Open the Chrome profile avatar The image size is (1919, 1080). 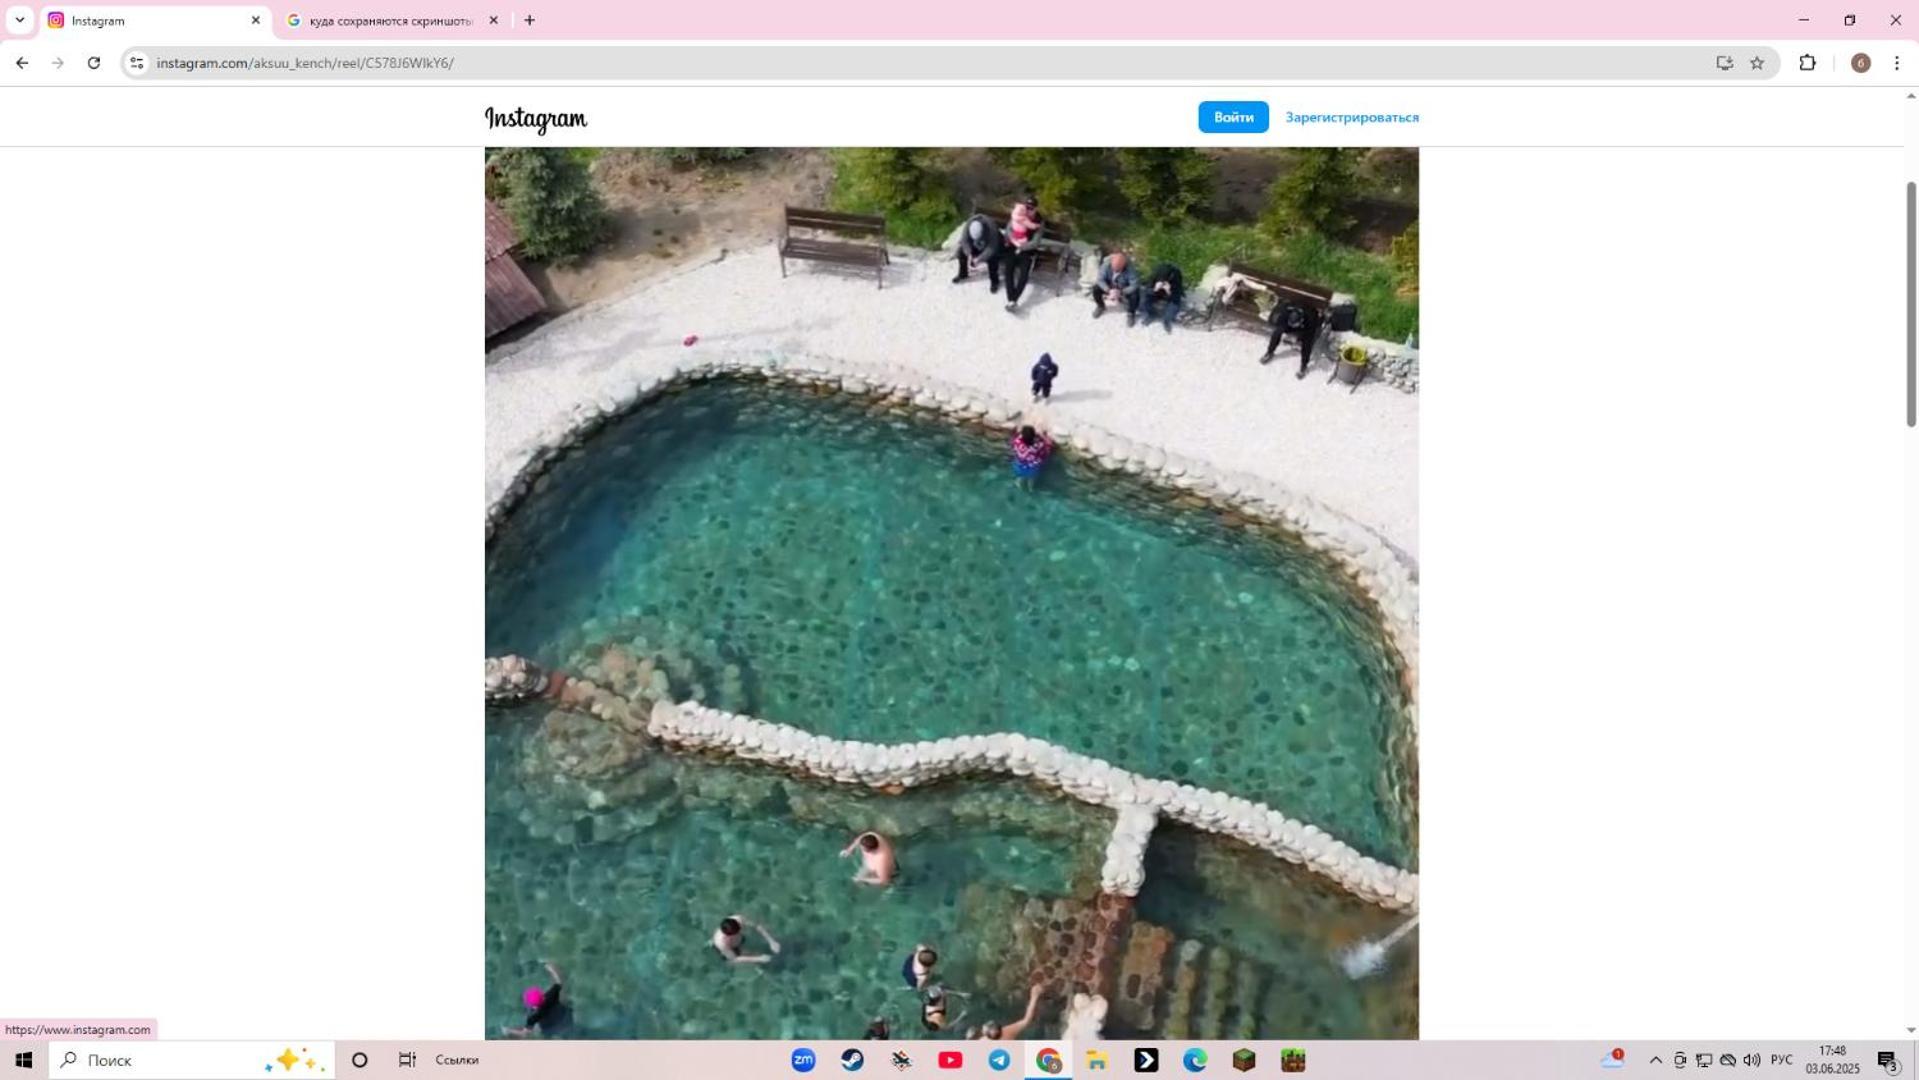1860,63
